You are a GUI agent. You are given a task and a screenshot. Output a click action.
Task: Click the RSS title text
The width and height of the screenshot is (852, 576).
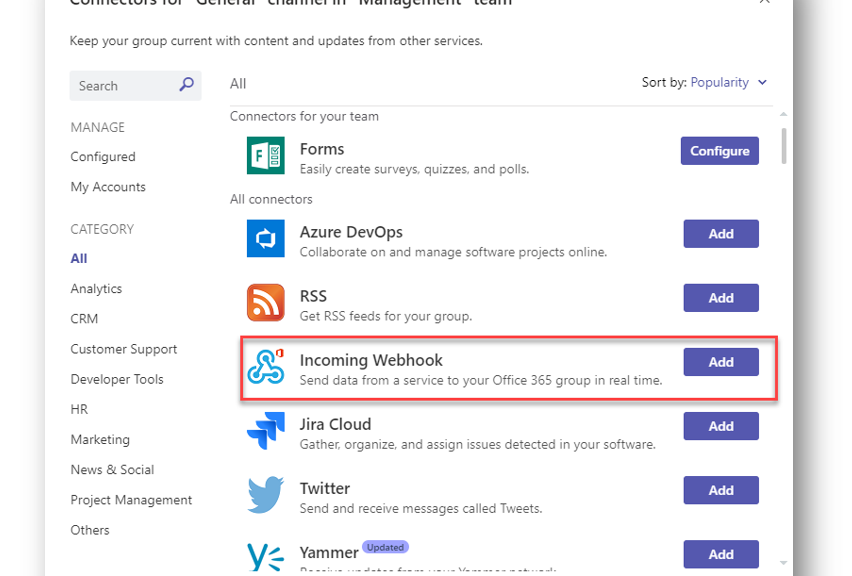coord(313,296)
